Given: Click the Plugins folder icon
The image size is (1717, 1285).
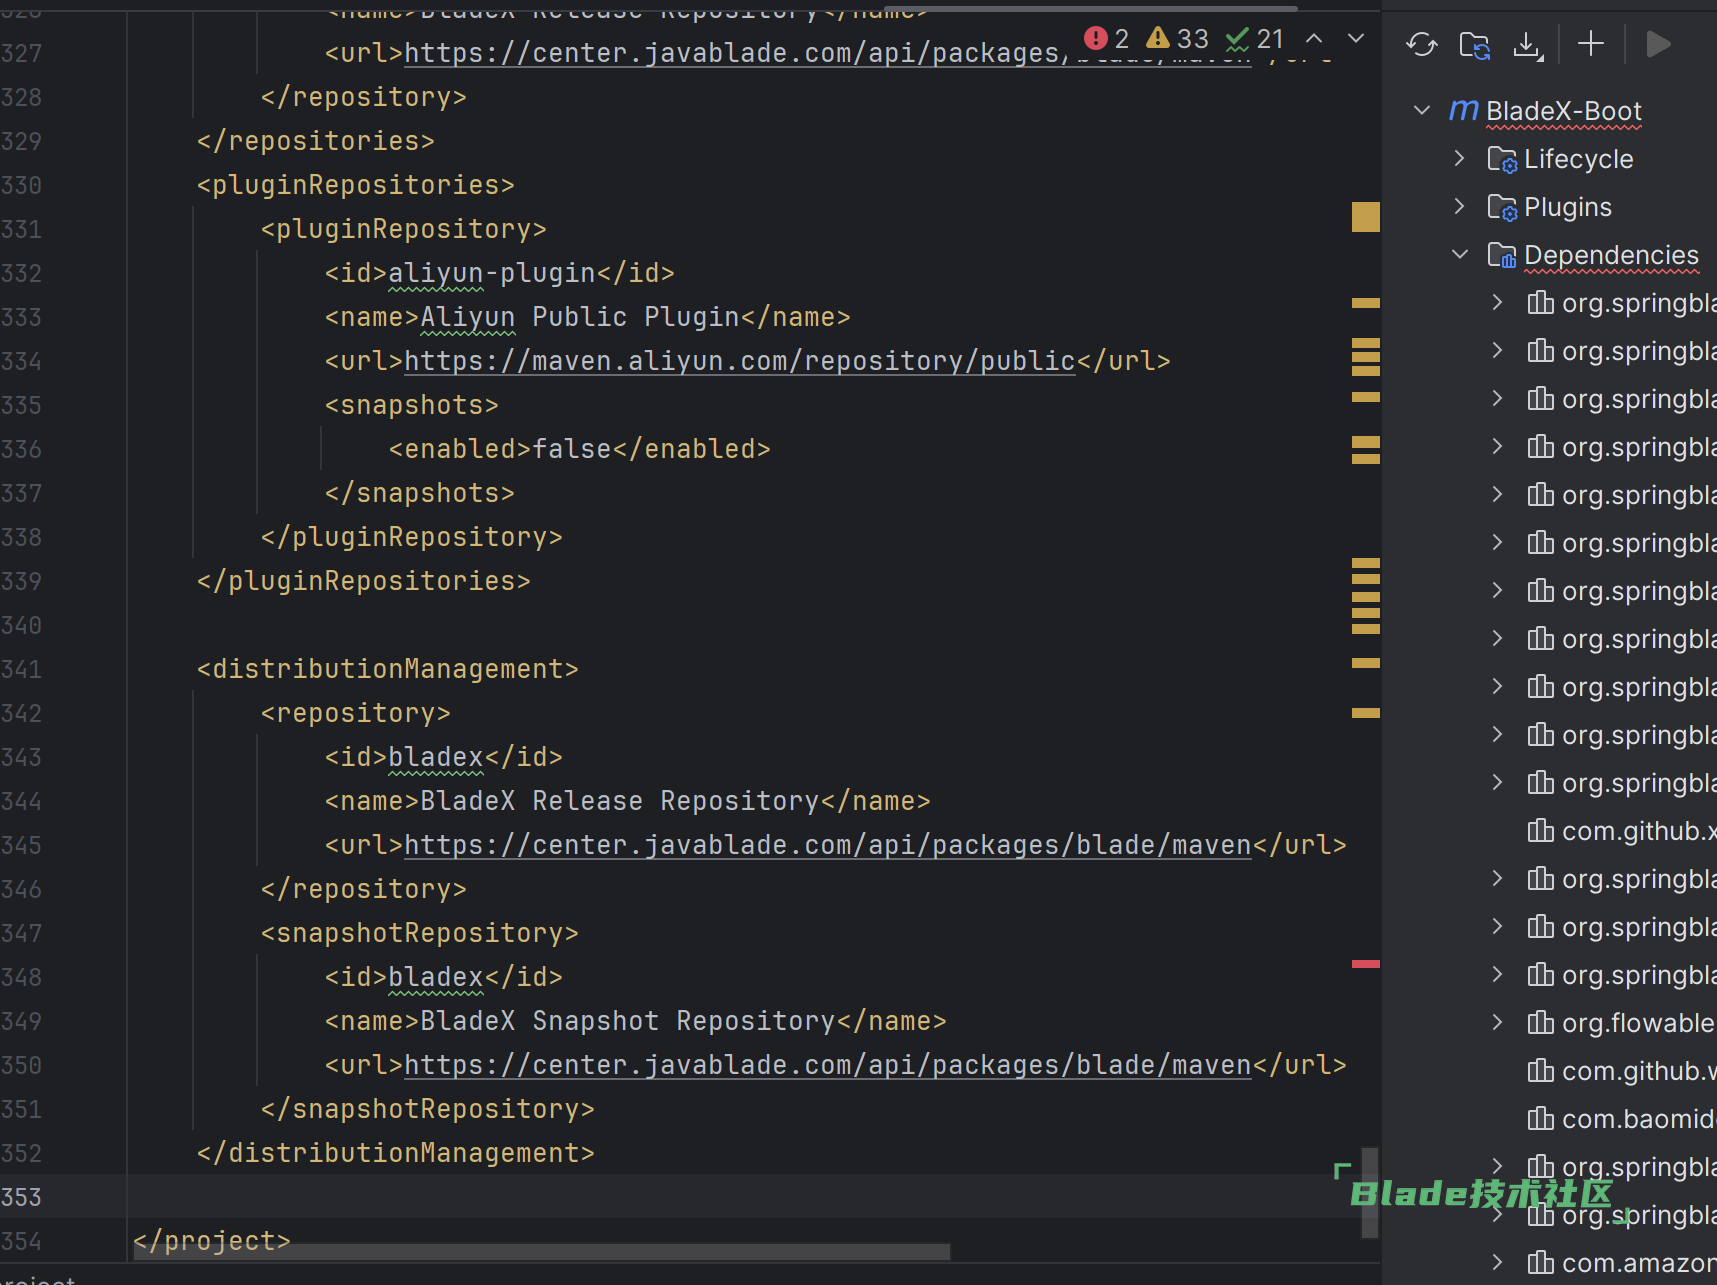Looking at the screenshot, I should pos(1503,207).
